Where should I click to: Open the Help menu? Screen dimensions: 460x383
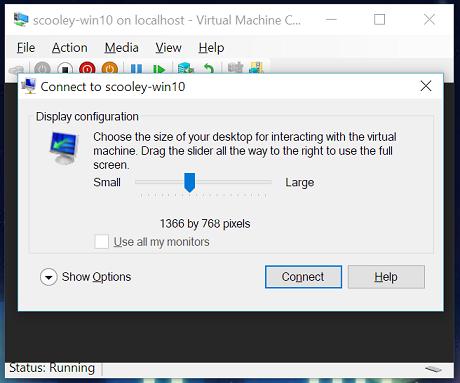(x=211, y=48)
